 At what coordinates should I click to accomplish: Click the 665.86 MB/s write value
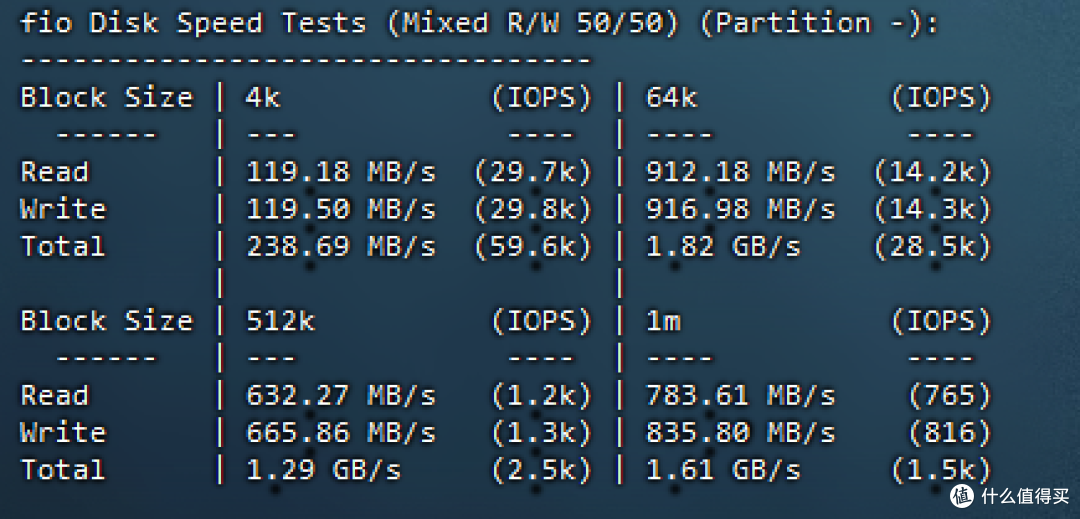(x=341, y=433)
